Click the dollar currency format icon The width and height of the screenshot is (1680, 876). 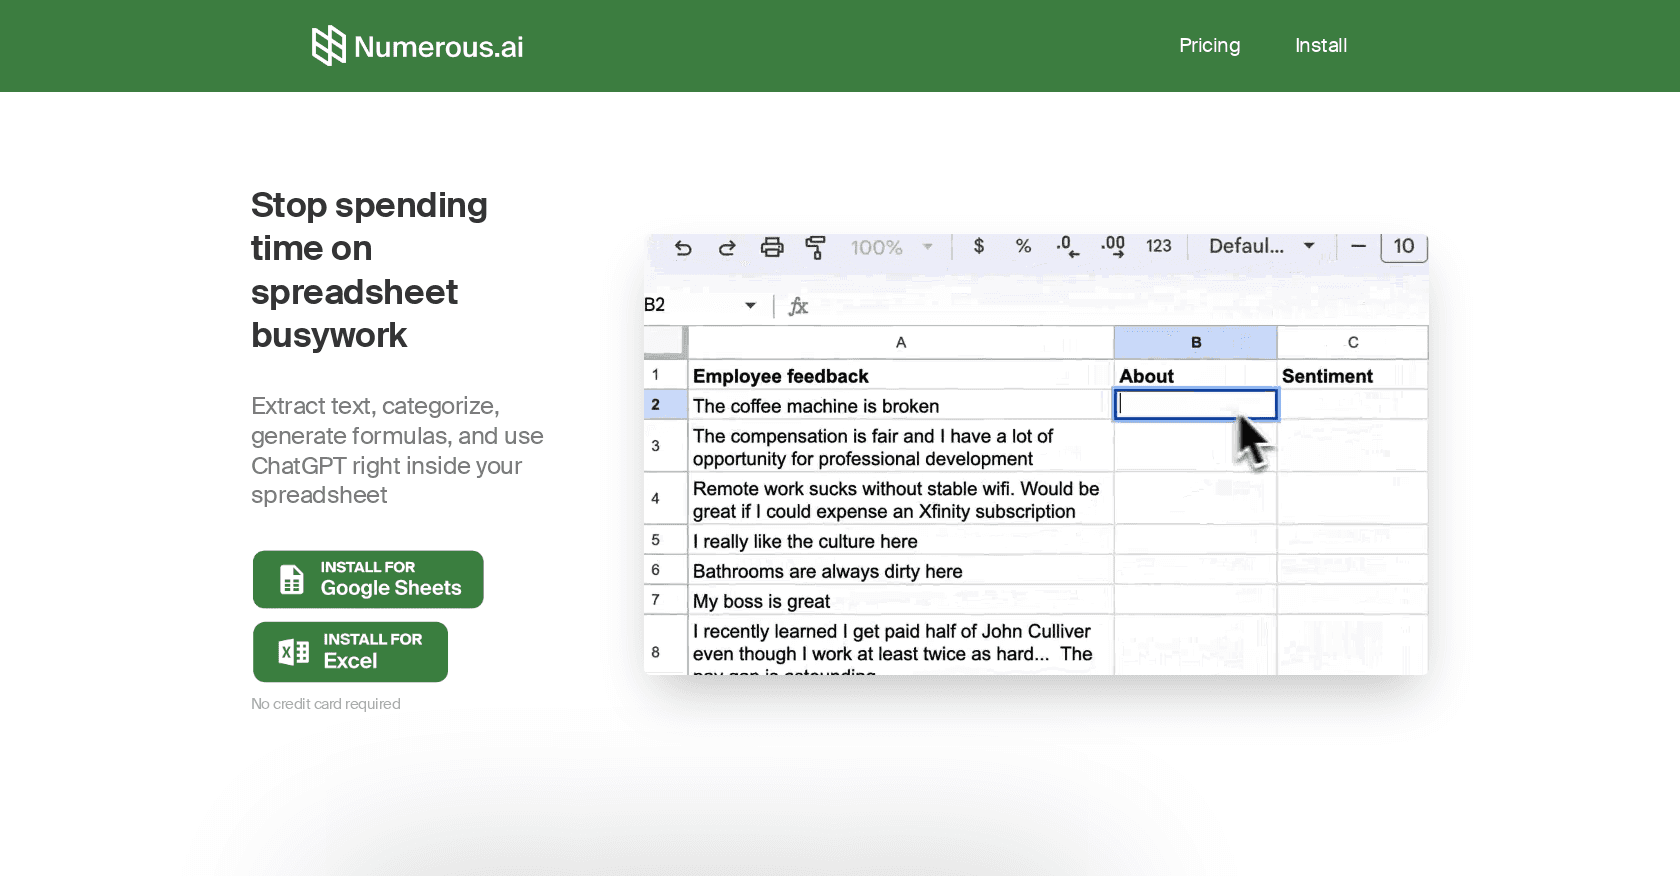click(979, 246)
